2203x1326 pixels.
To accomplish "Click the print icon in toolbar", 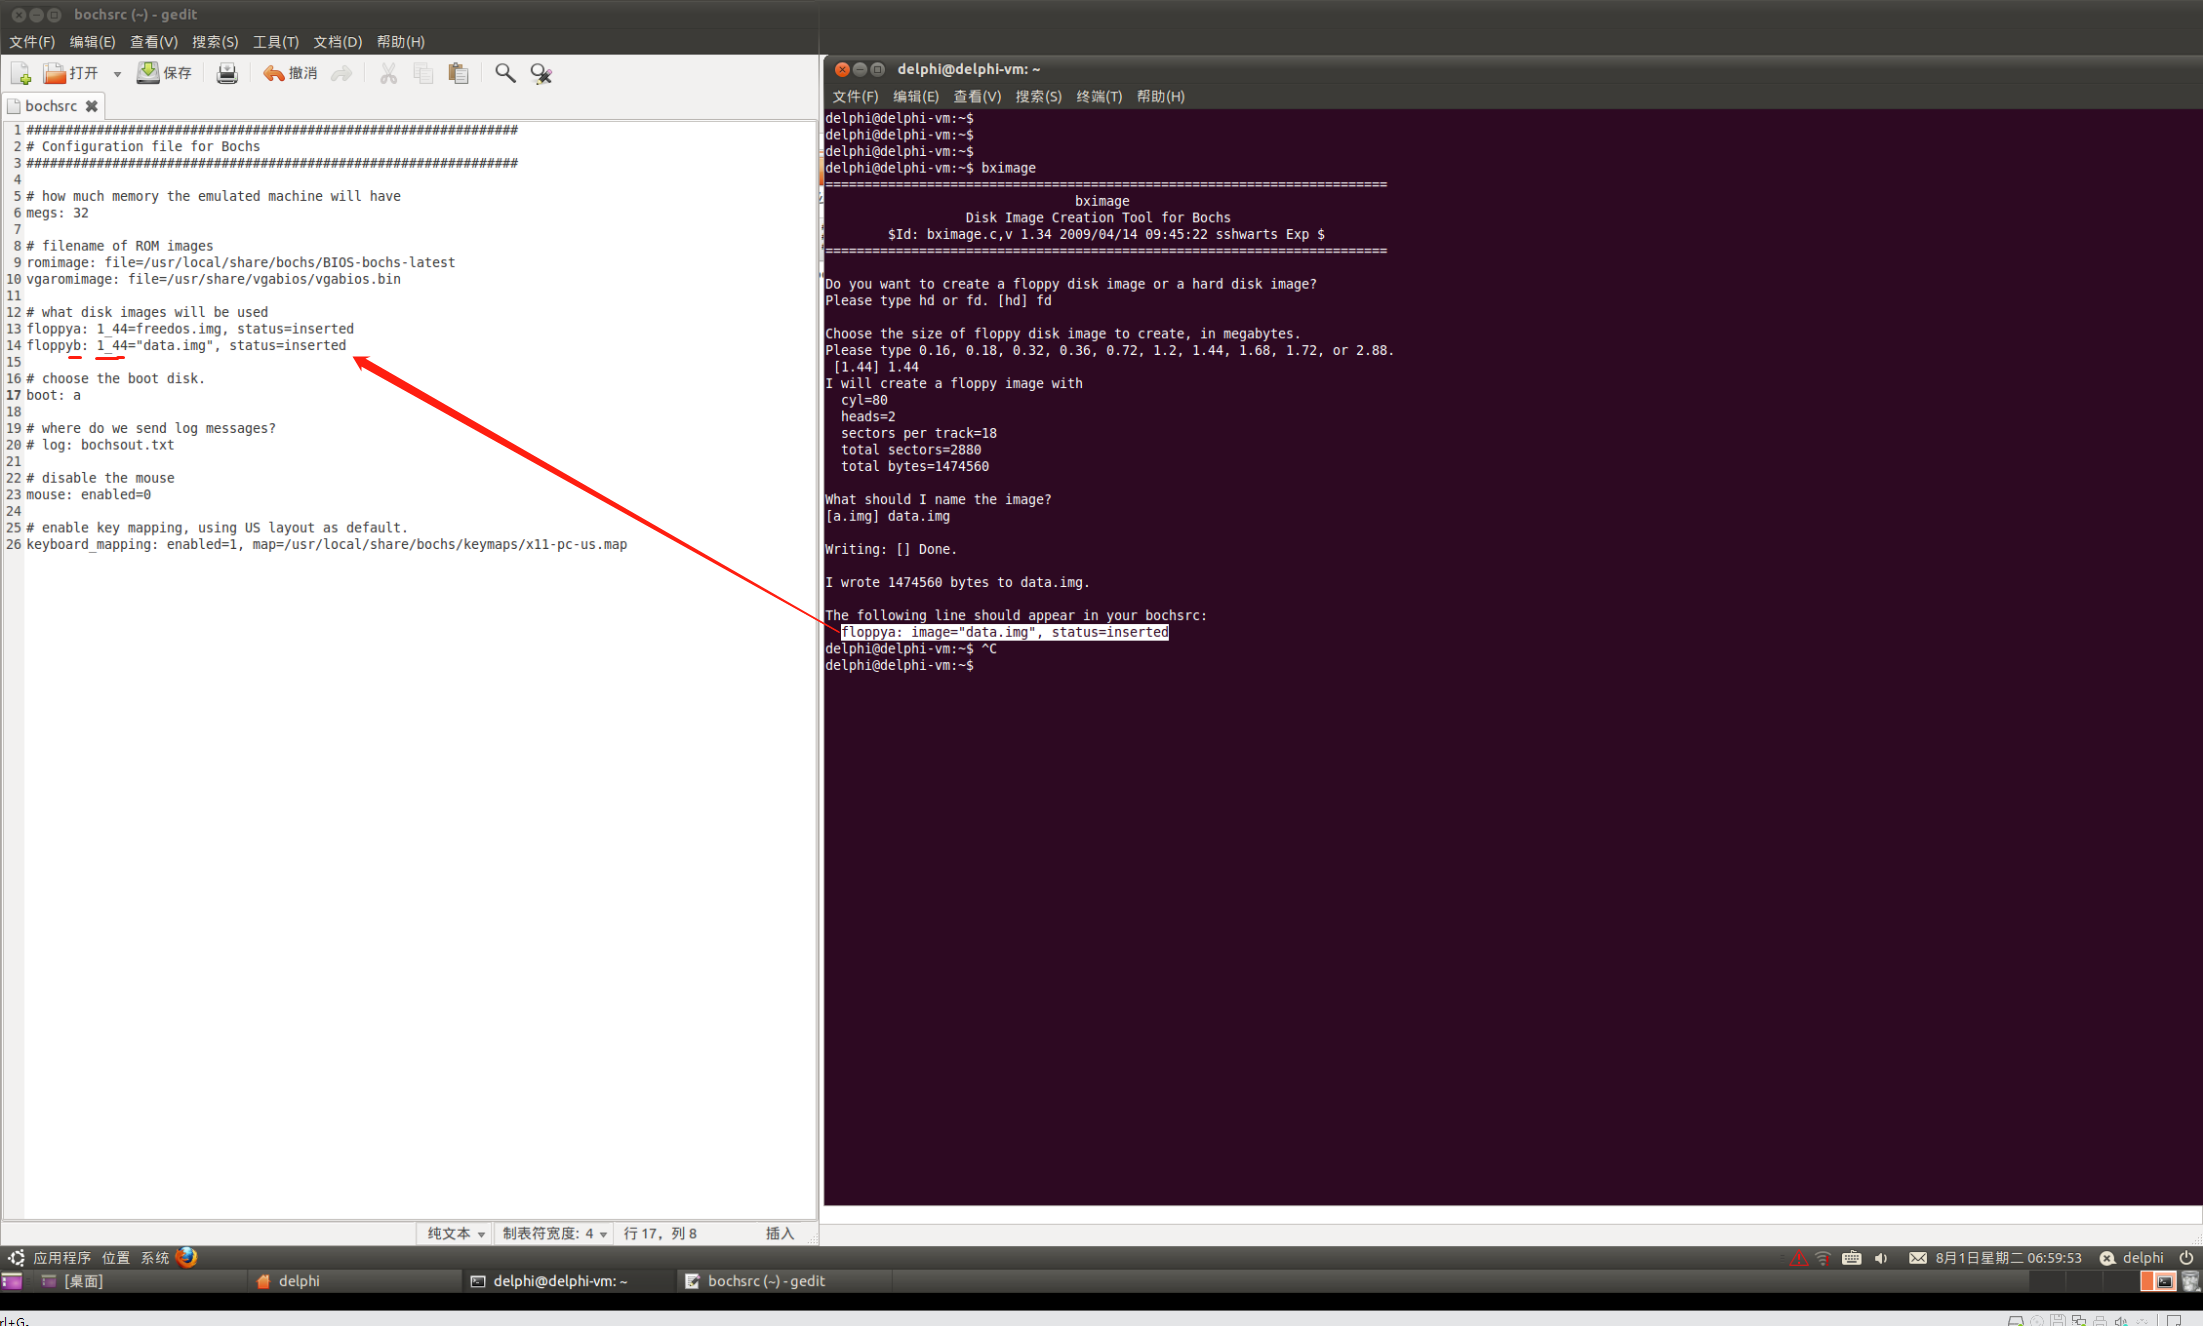I will coord(227,73).
